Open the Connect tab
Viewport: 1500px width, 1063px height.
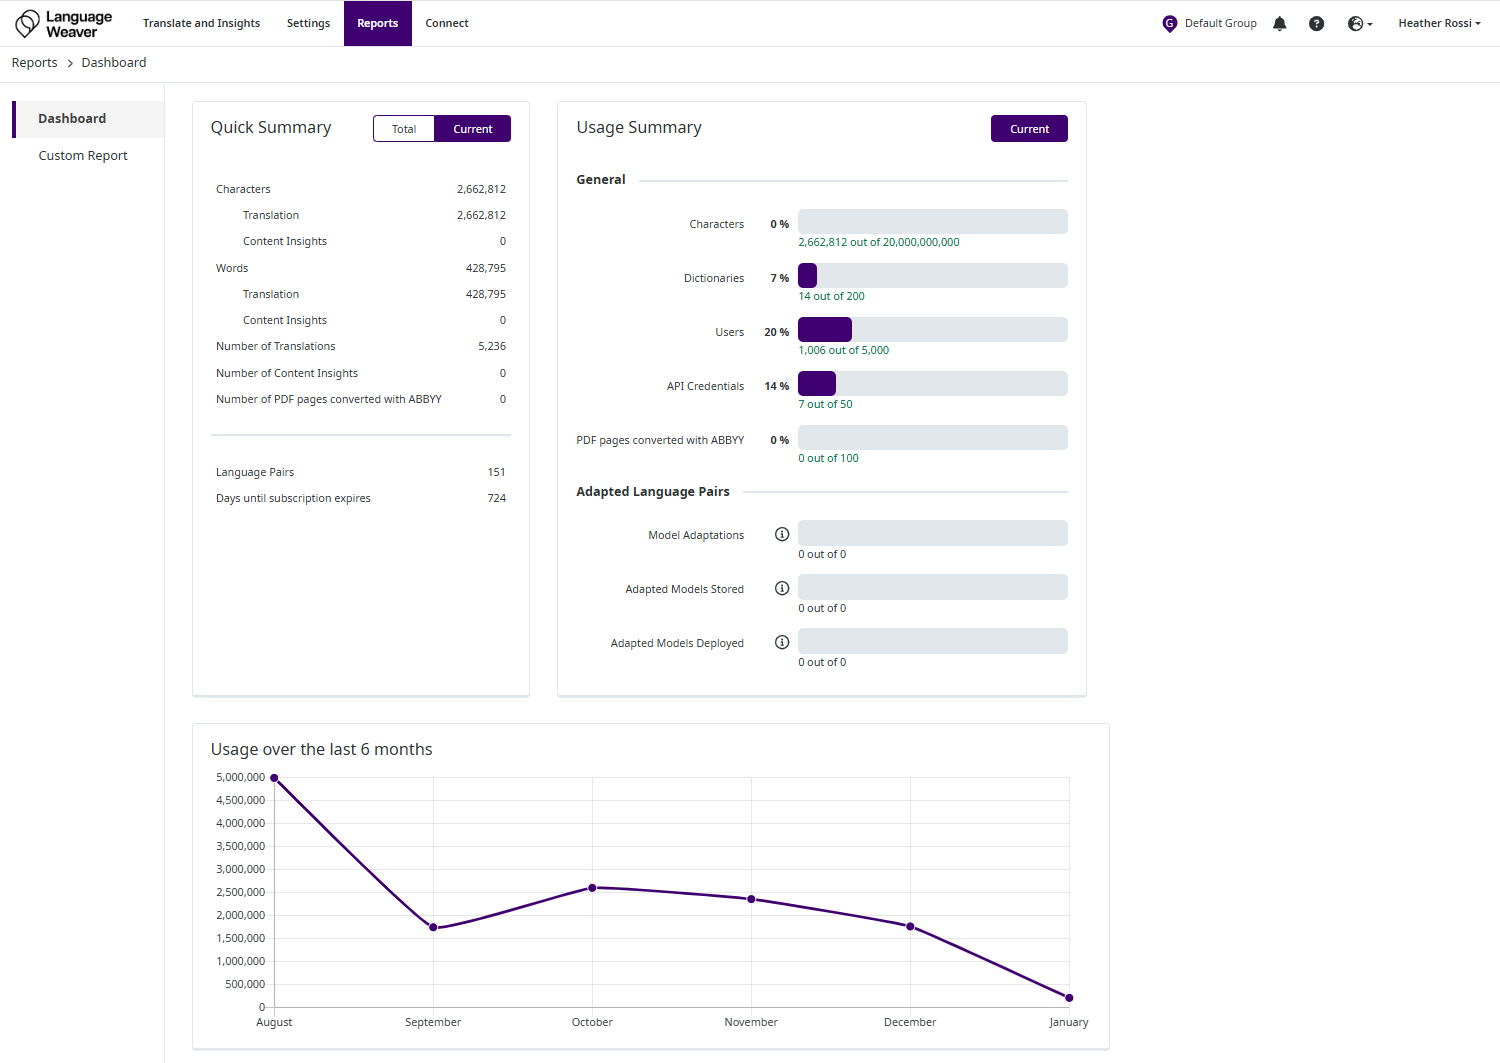447,23
